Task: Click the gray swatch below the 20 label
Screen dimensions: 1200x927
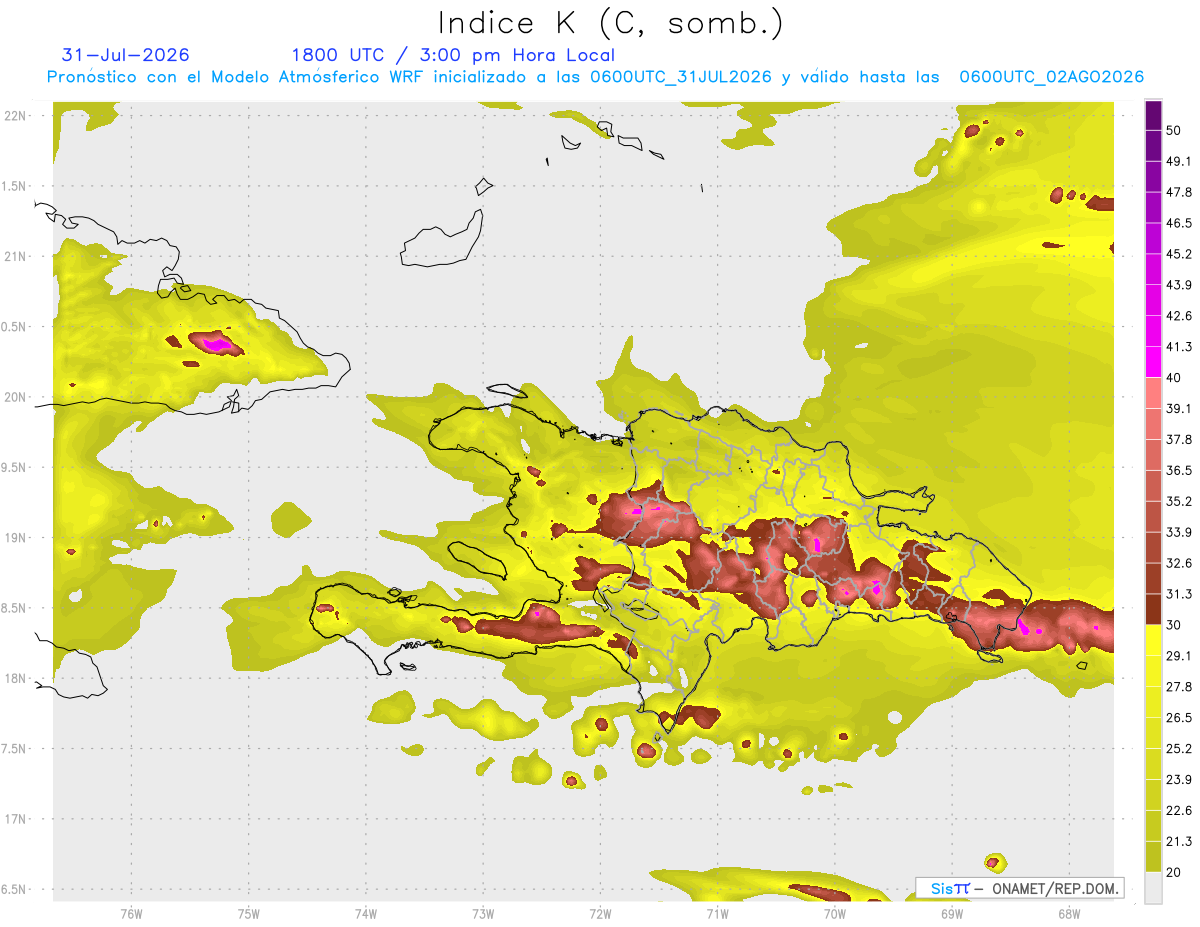Action: [1153, 887]
